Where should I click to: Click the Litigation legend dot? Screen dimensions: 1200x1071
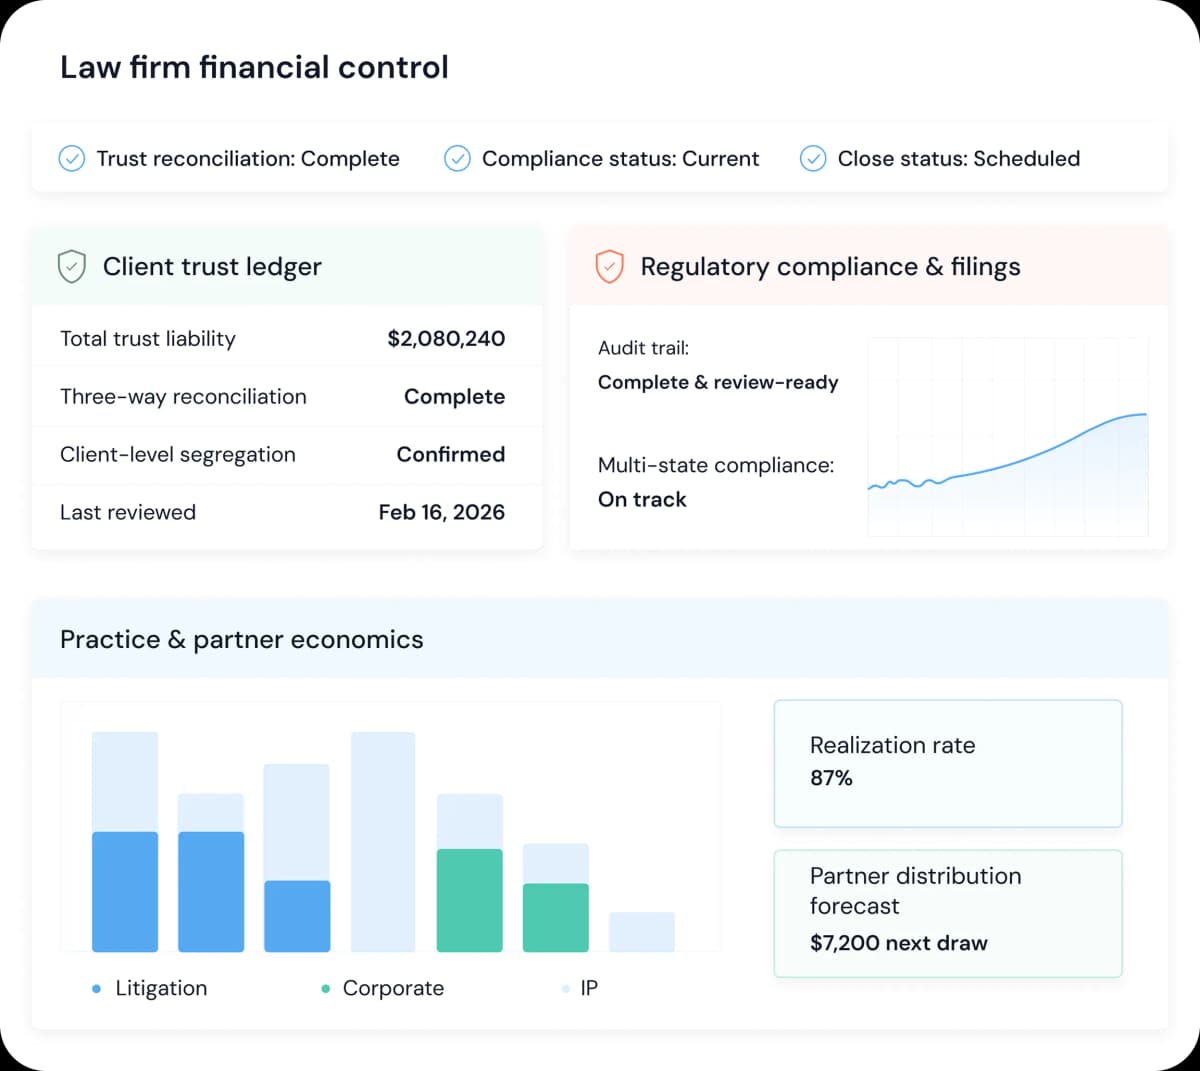(95, 988)
